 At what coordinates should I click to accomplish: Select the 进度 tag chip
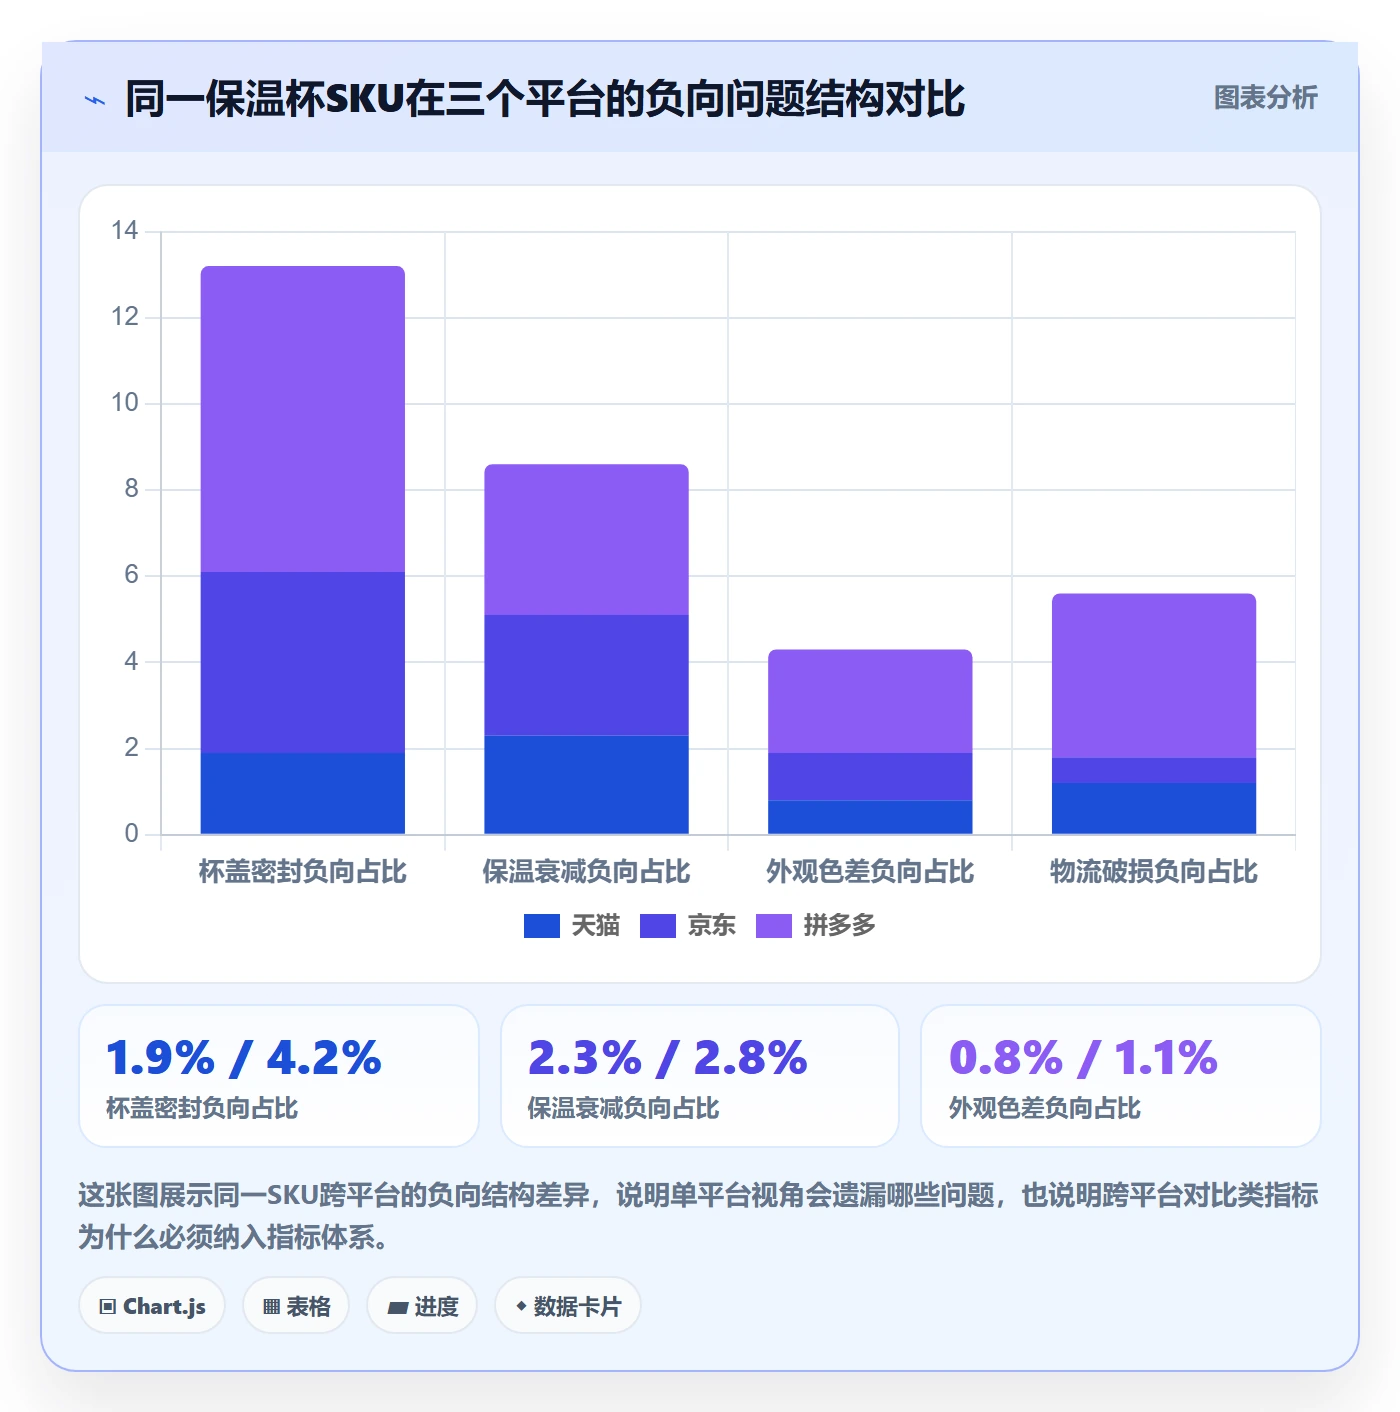(422, 1306)
